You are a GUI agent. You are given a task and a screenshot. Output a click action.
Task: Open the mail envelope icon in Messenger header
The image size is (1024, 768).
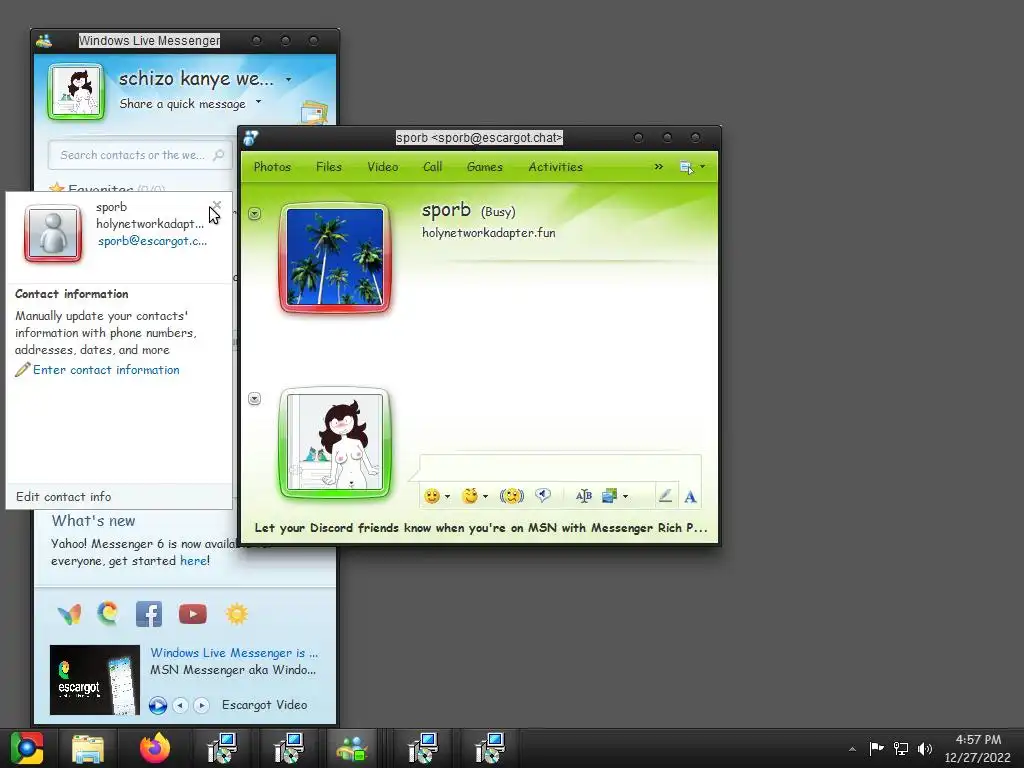click(x=314, y=112)
